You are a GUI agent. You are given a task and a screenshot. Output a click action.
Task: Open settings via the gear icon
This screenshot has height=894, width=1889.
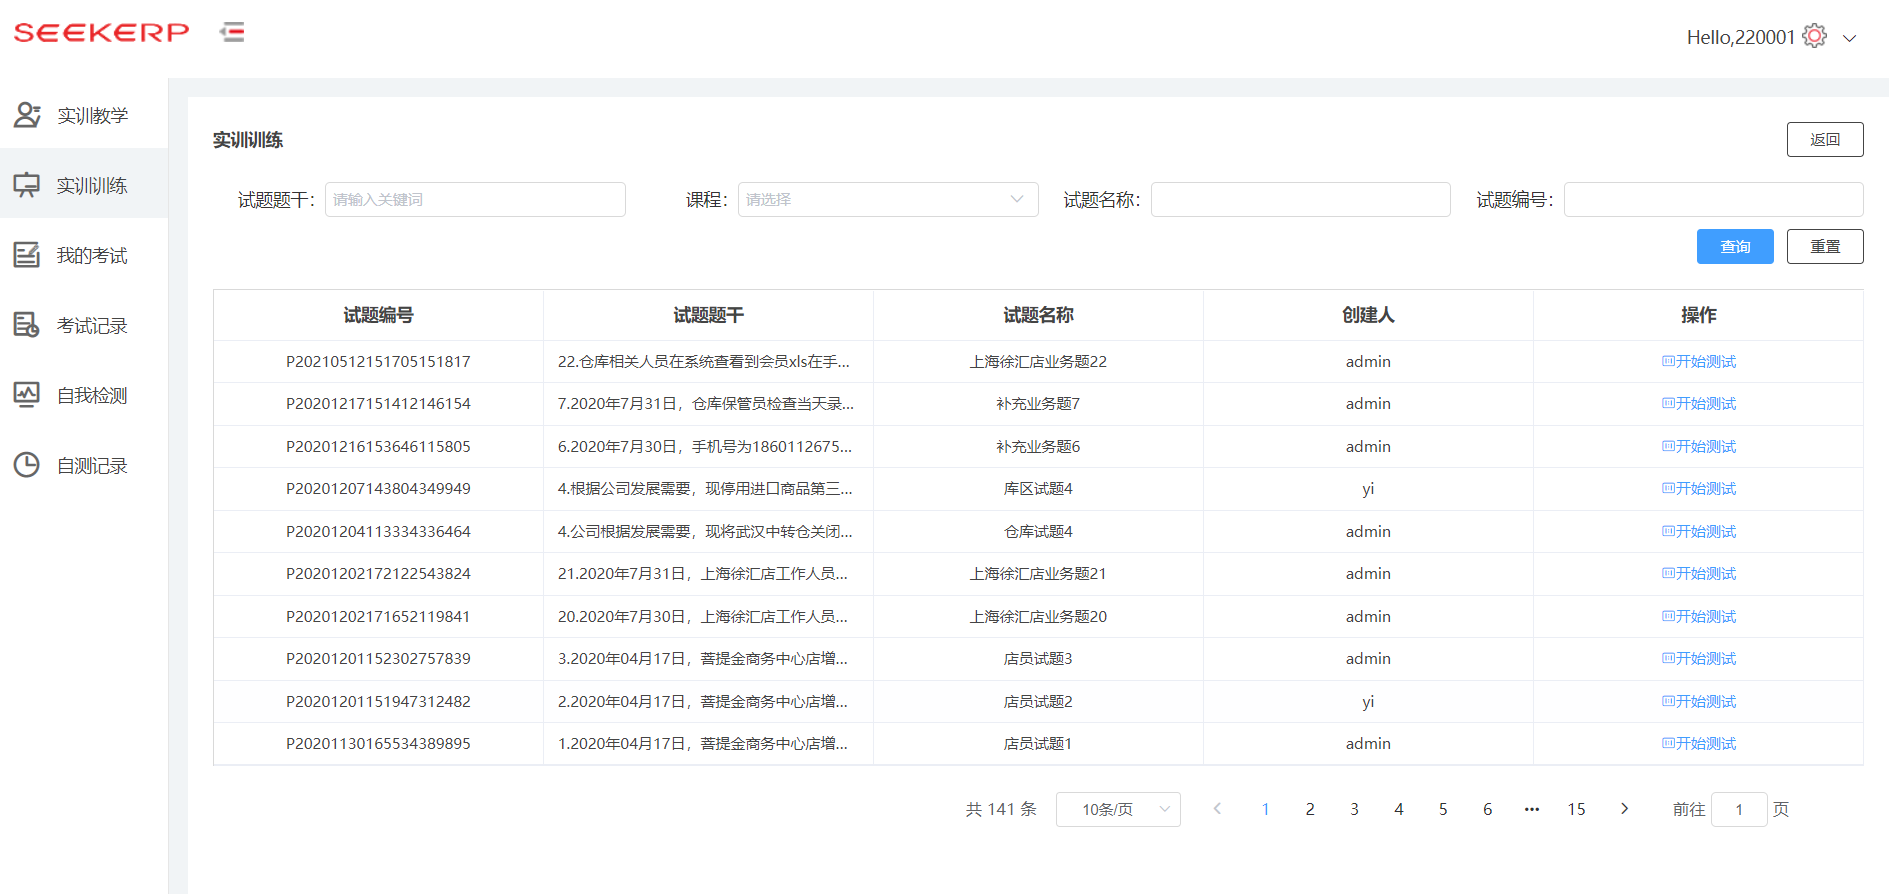pos(1814,37)
